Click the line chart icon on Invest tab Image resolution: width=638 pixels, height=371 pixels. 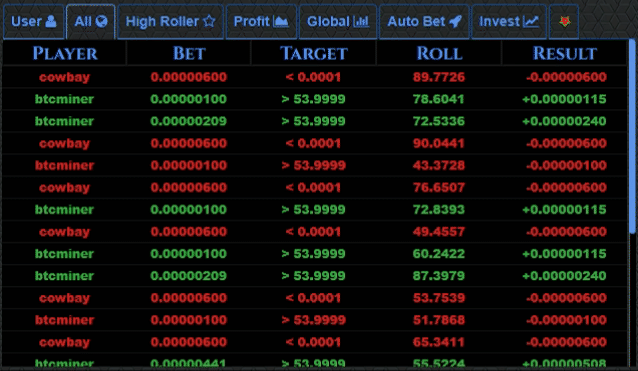pyautogui.click(x=531, y=22)
